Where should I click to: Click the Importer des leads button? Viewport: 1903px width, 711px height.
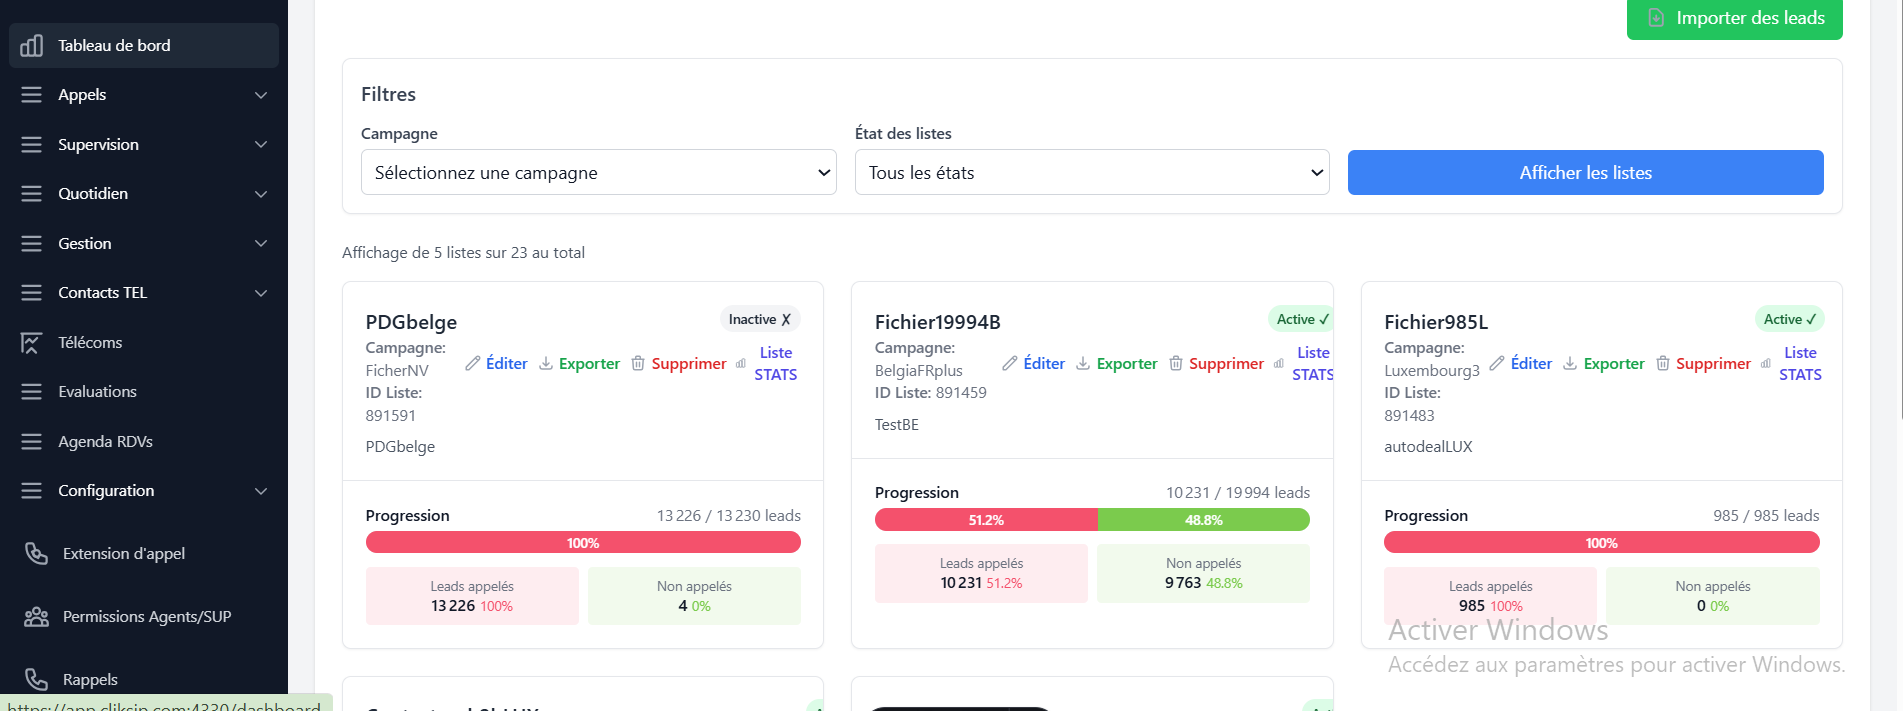(x=1734, y=18)
